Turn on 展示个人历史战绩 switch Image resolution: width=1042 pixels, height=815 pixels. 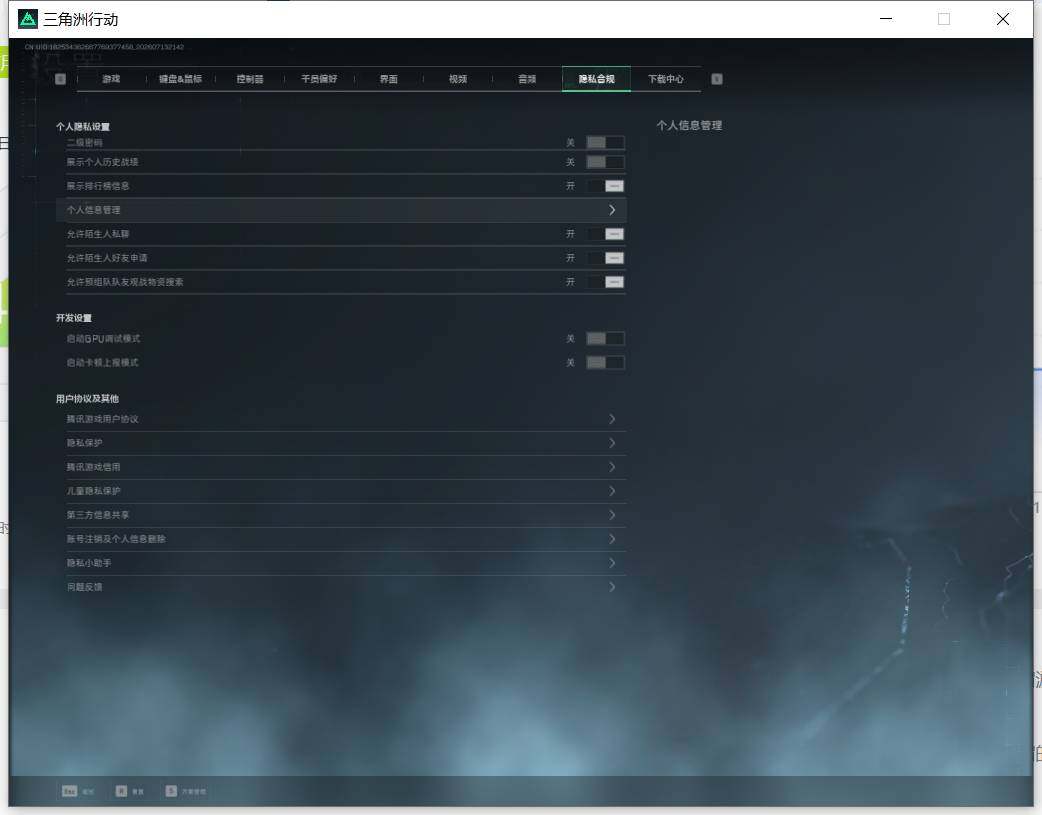(x=605, y=162)
